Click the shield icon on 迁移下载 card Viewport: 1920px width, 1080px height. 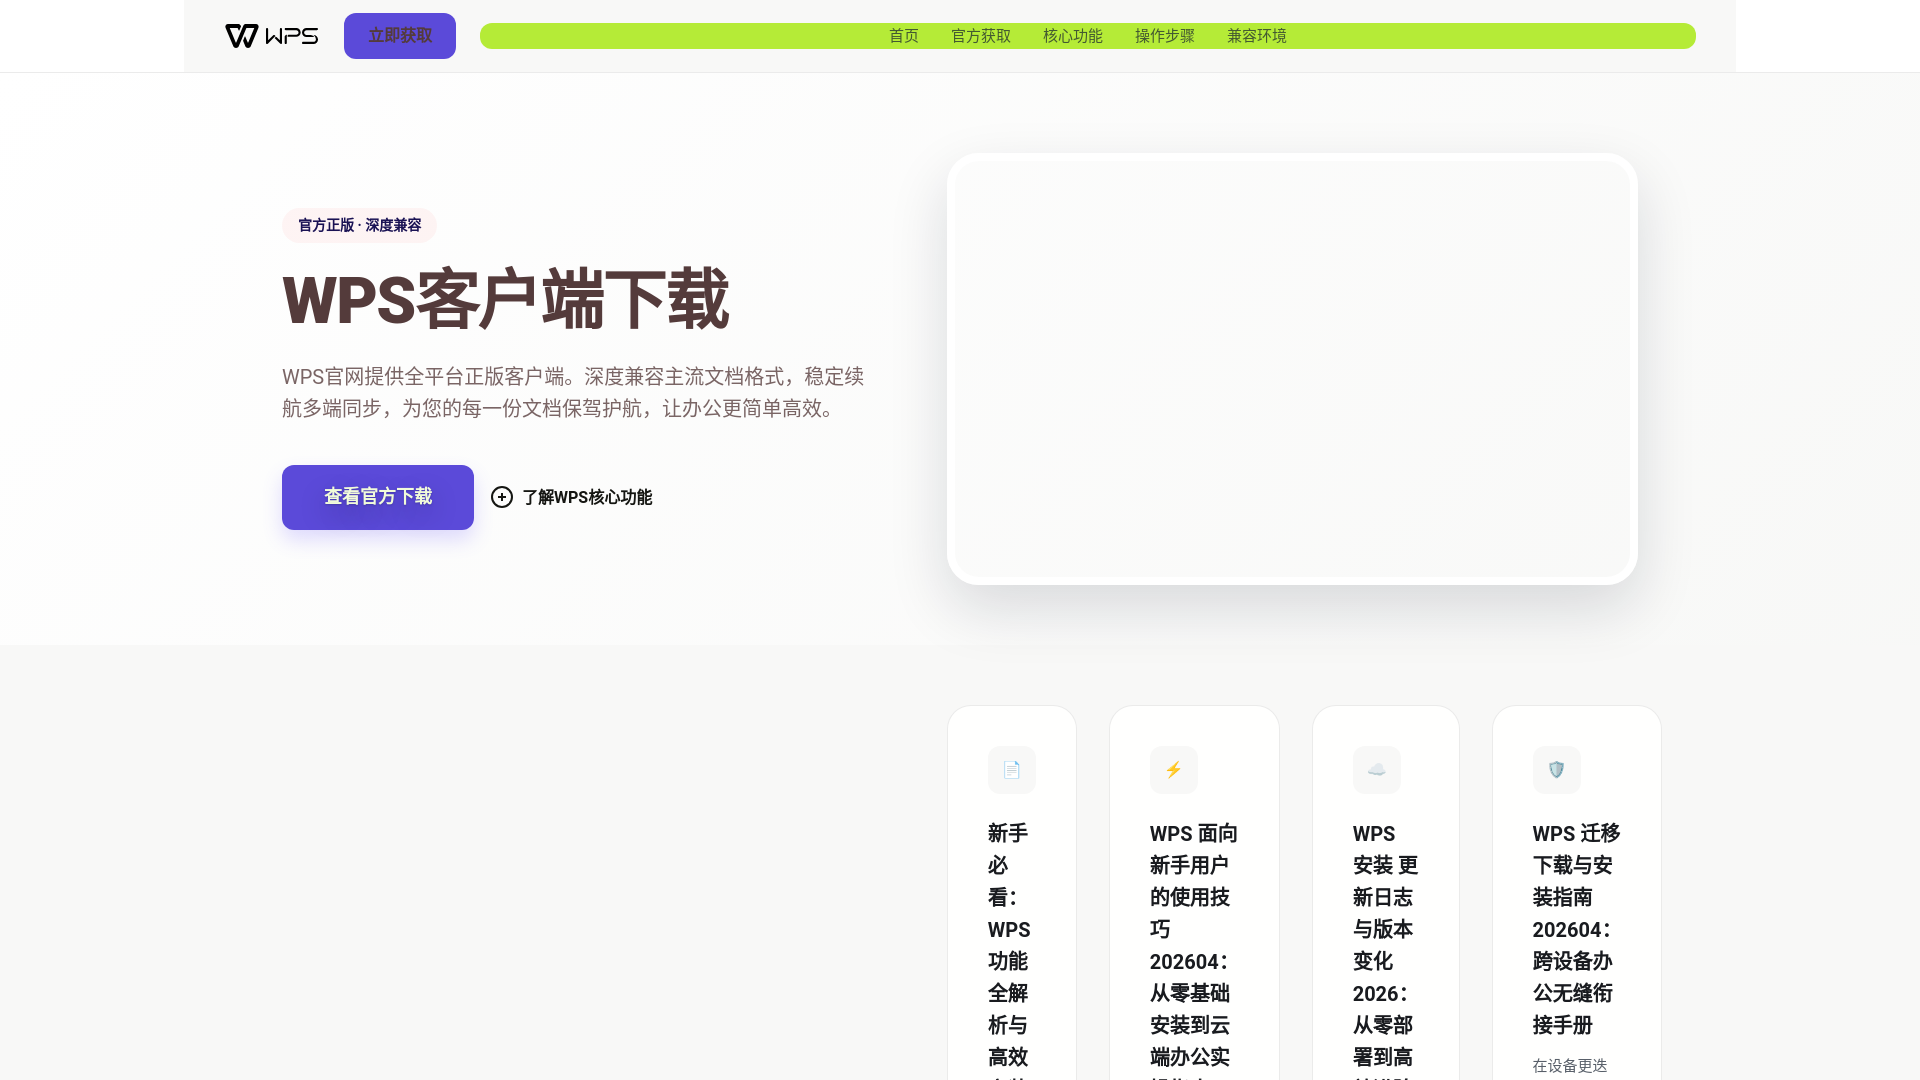point(1557,770)
